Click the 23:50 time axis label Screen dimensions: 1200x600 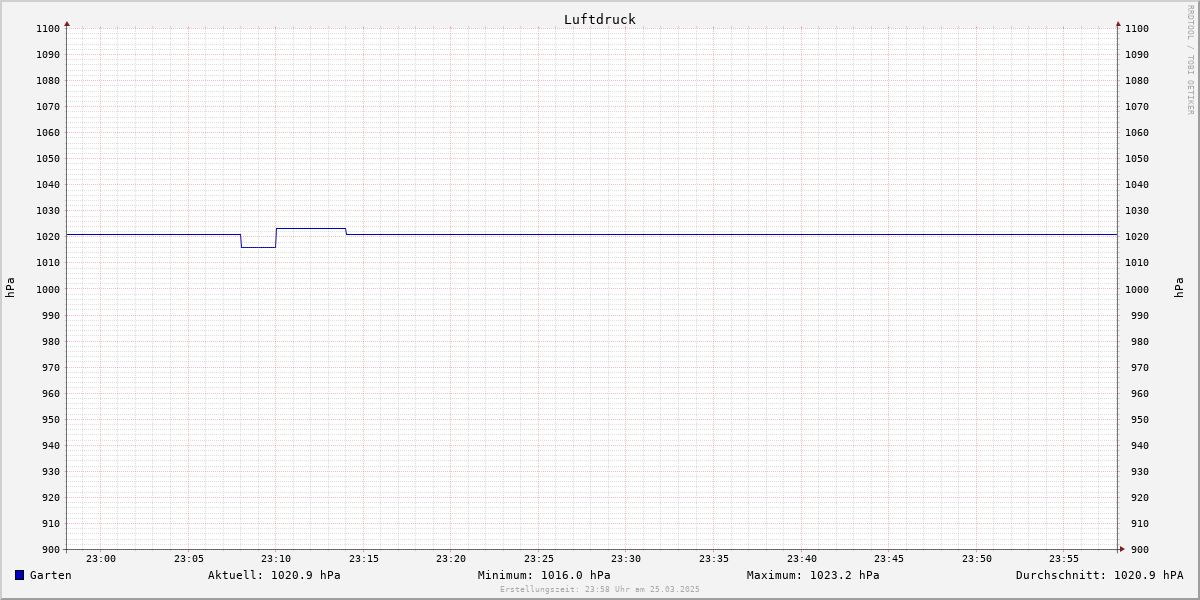coord(977,559)
